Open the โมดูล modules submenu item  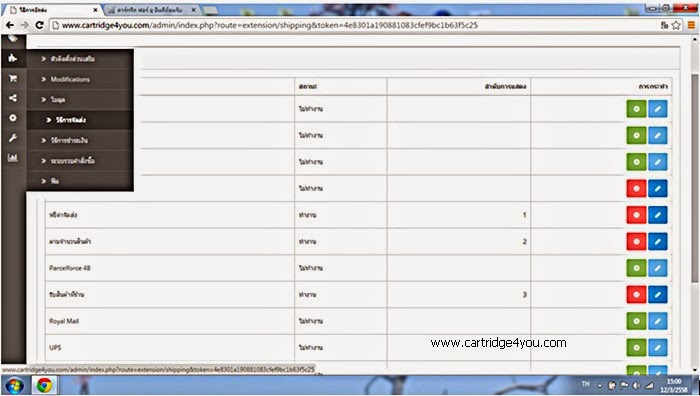80,100
